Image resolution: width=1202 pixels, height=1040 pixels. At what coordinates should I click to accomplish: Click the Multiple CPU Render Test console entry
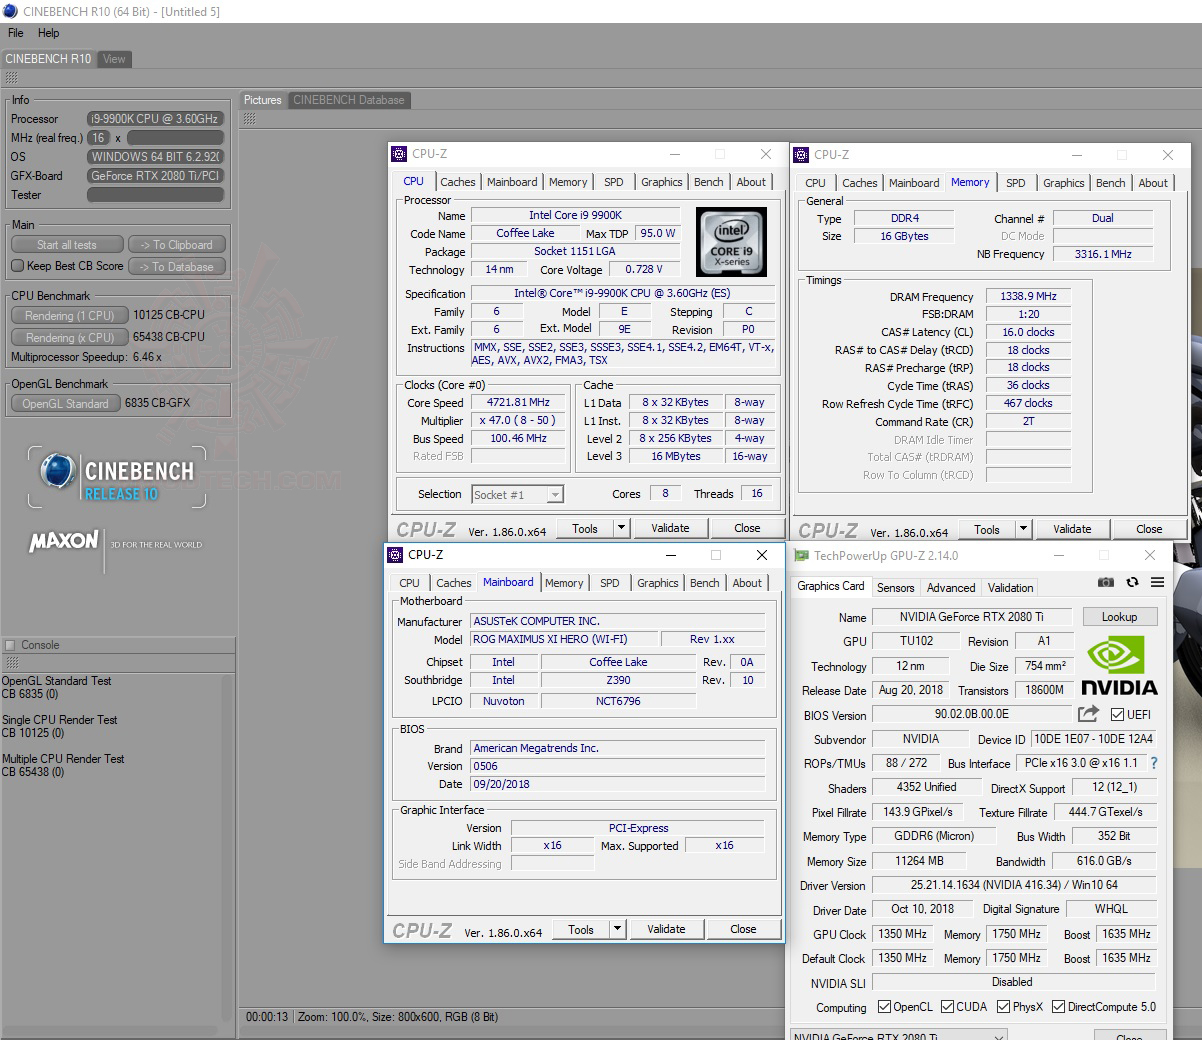(x=63, y=759)
